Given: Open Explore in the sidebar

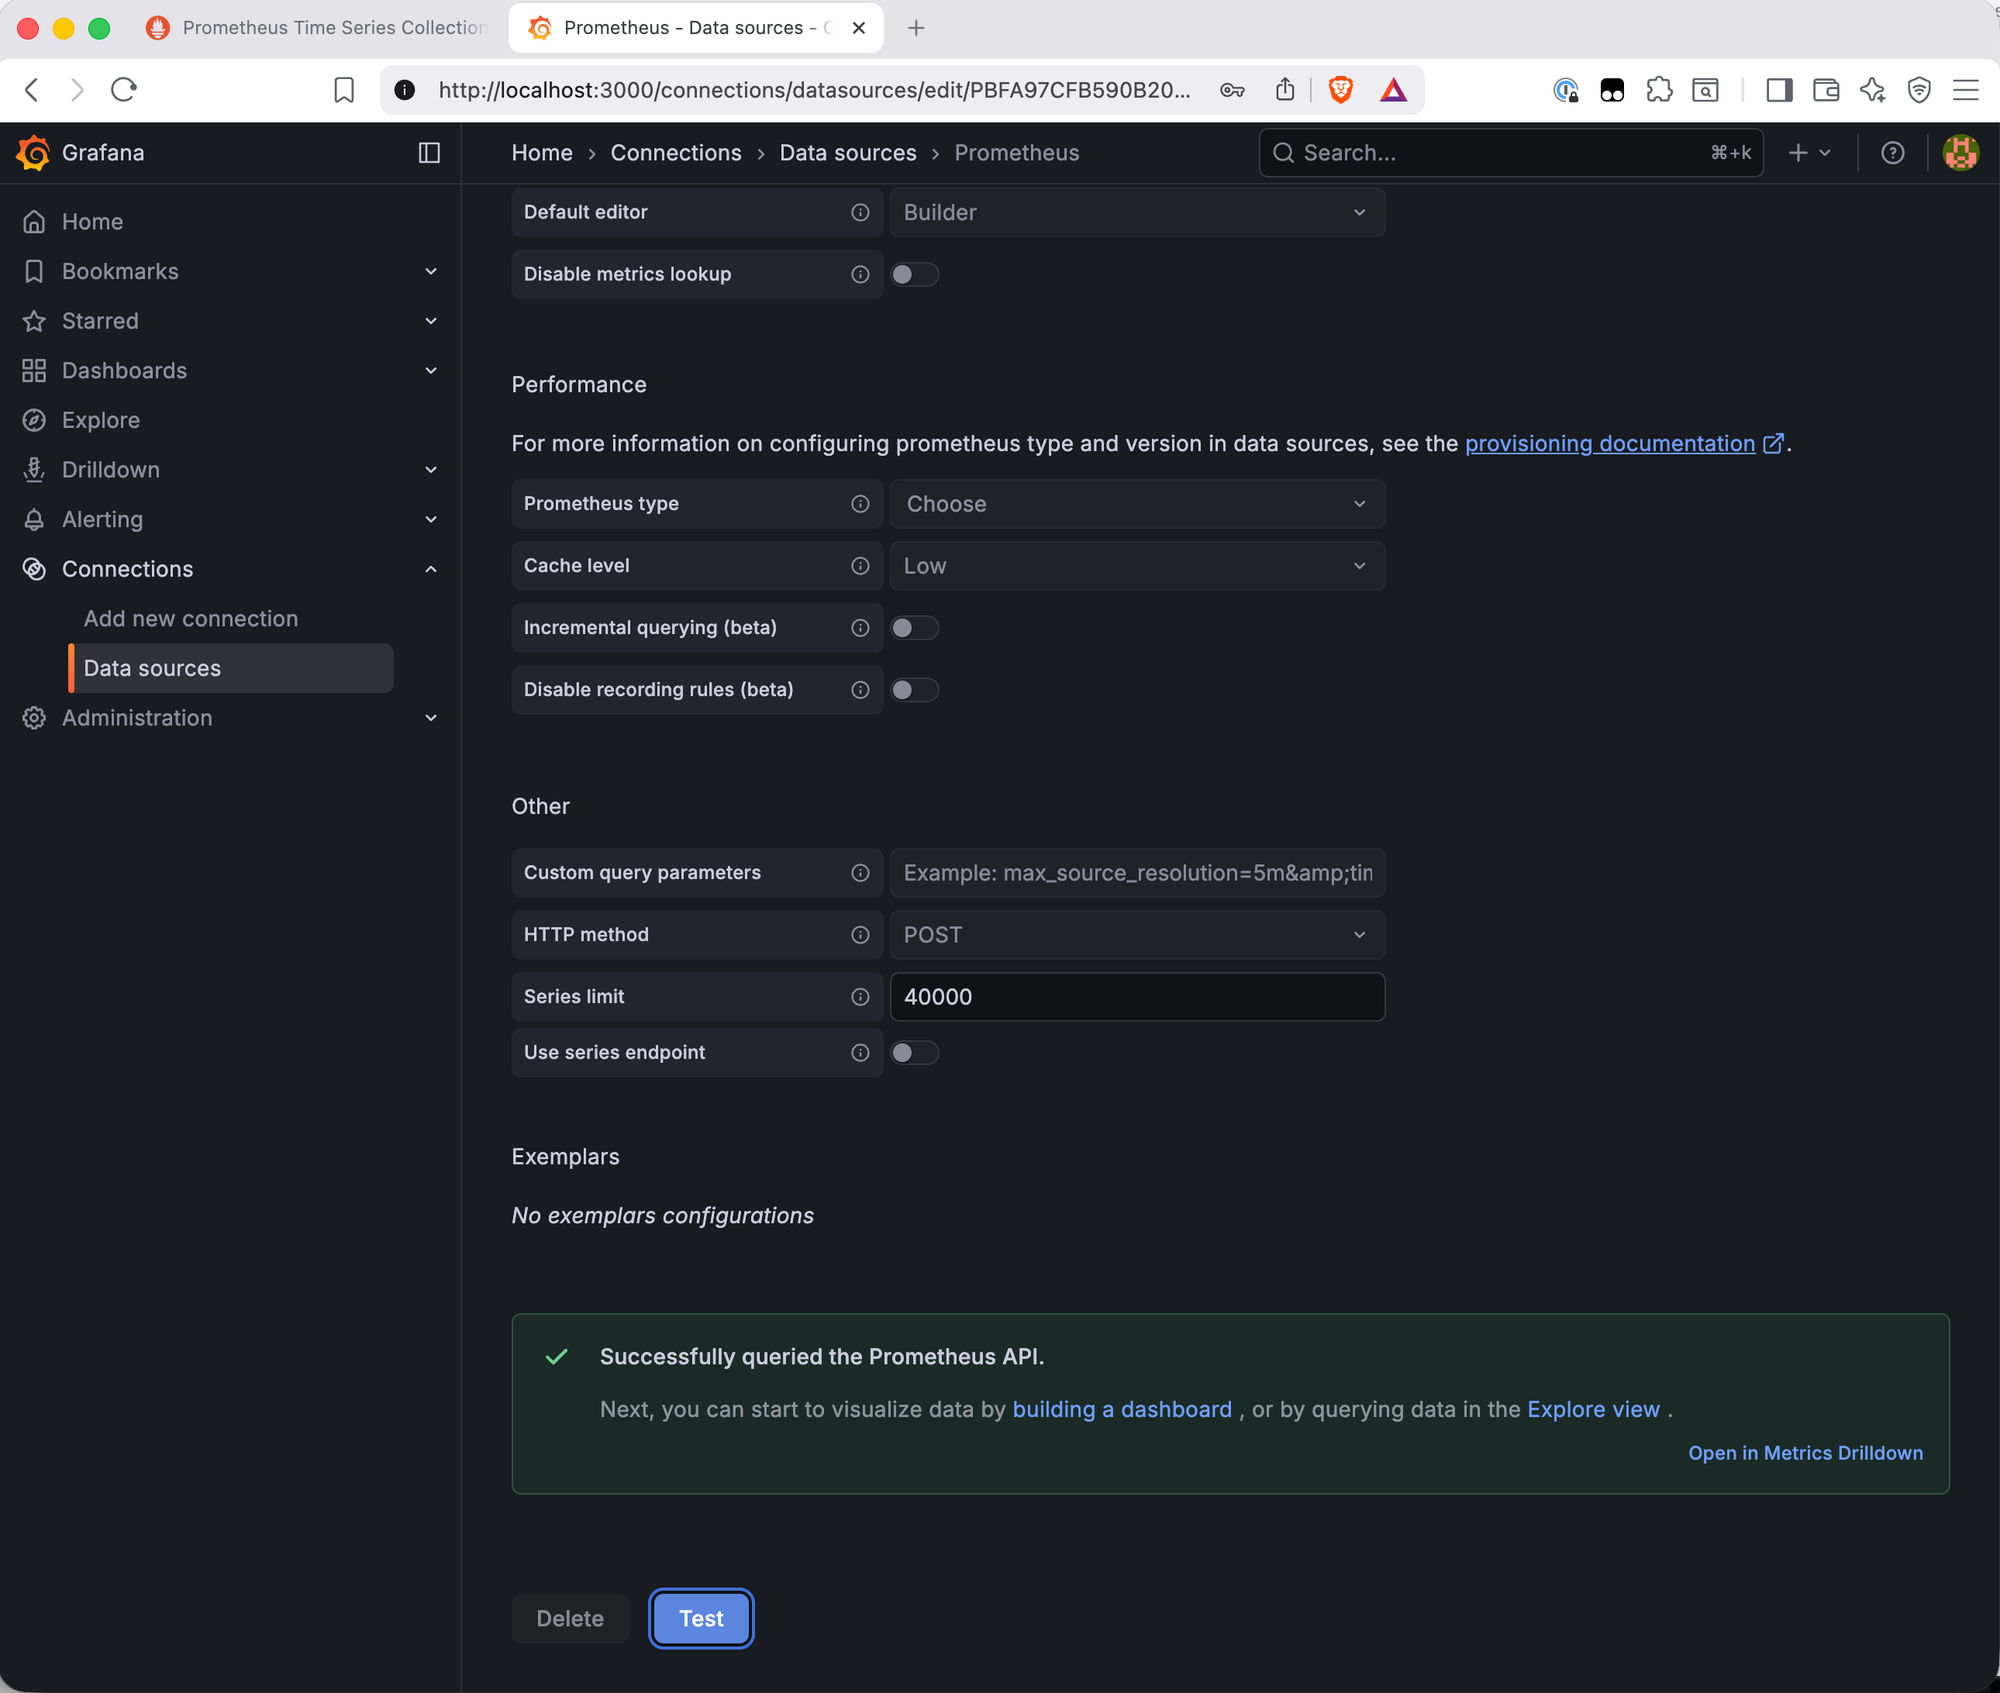Looking at the screenshot, I should [100, 420].
